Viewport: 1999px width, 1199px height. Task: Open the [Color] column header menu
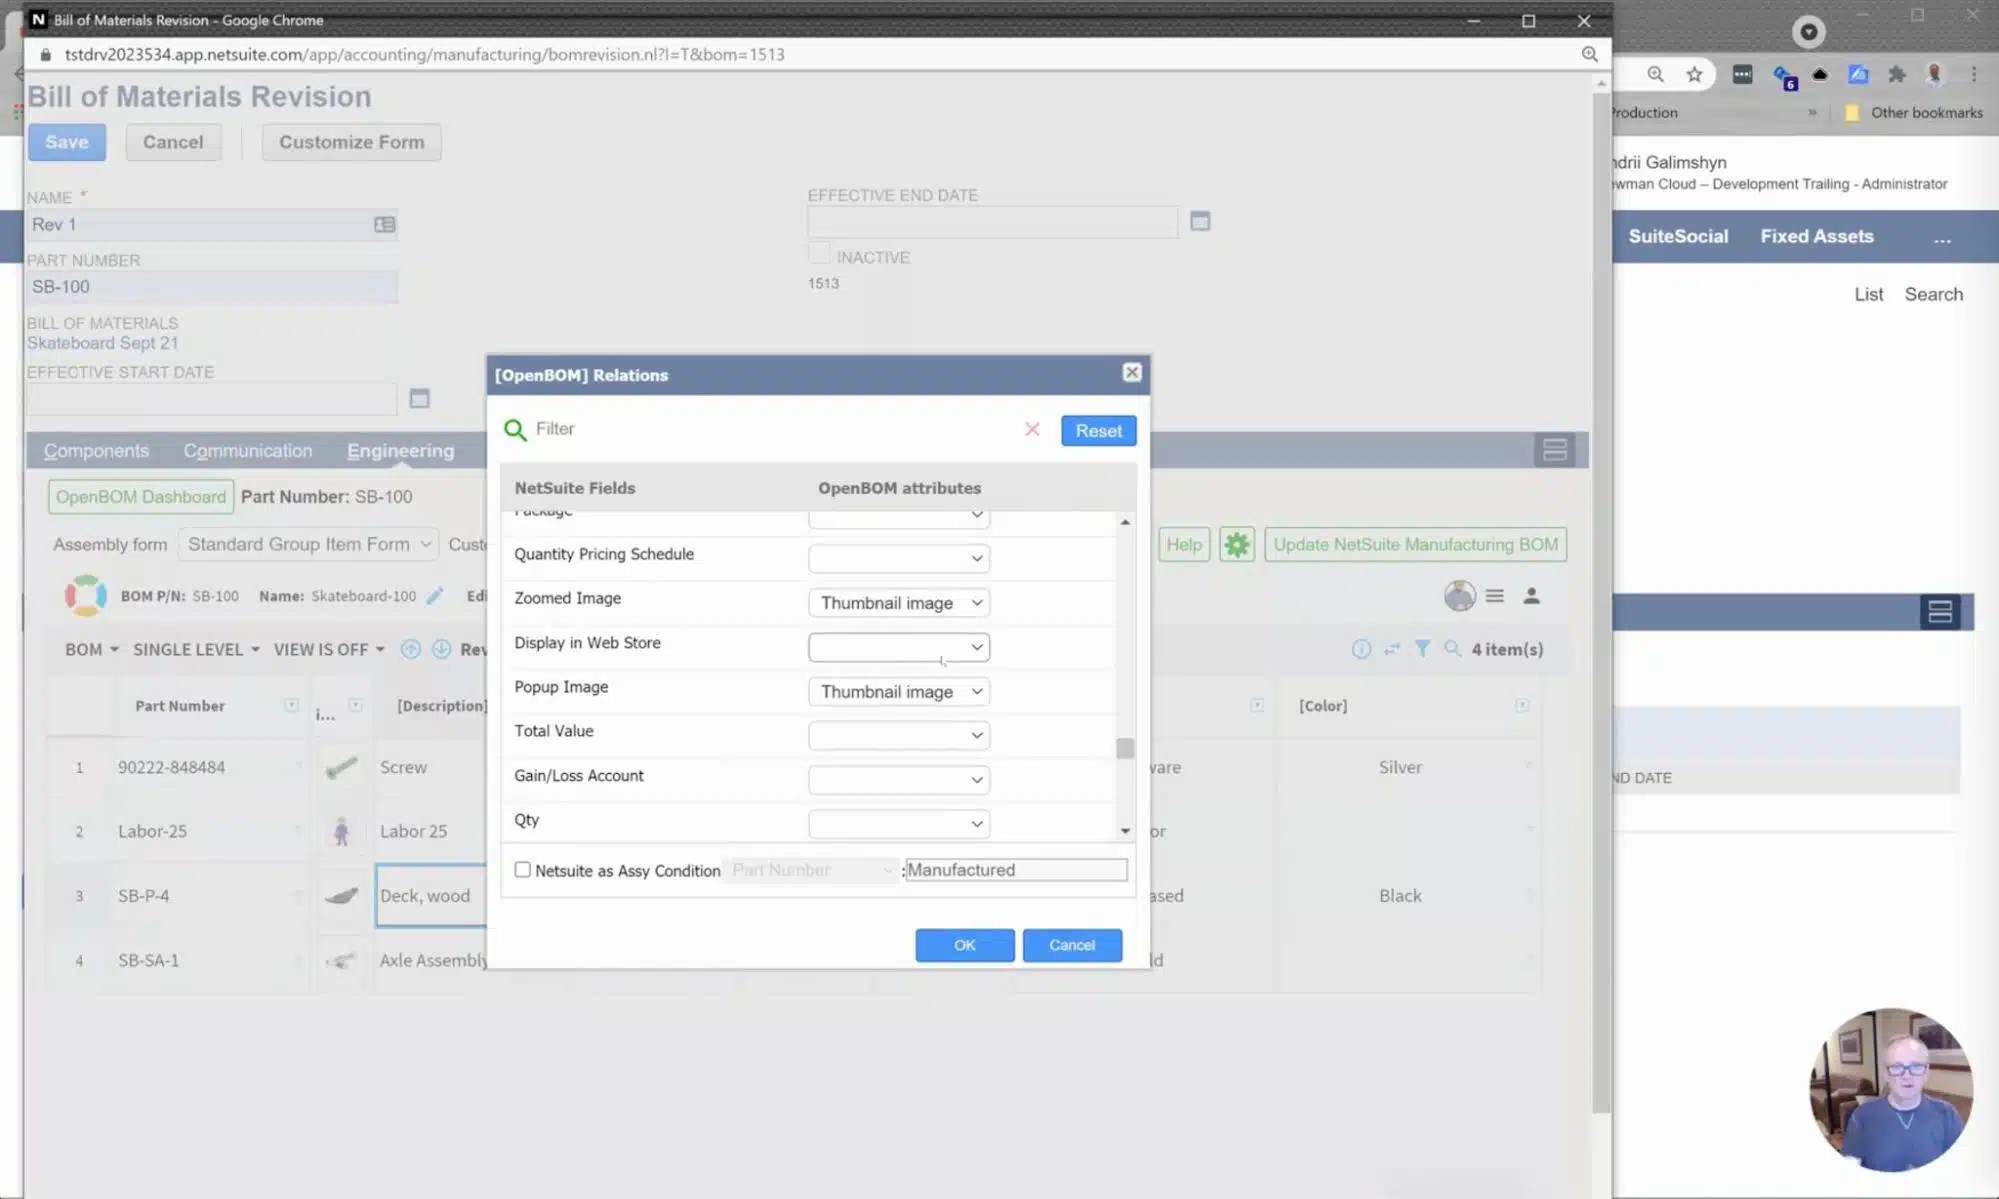pyautogui.click(x=1521, y=705)
